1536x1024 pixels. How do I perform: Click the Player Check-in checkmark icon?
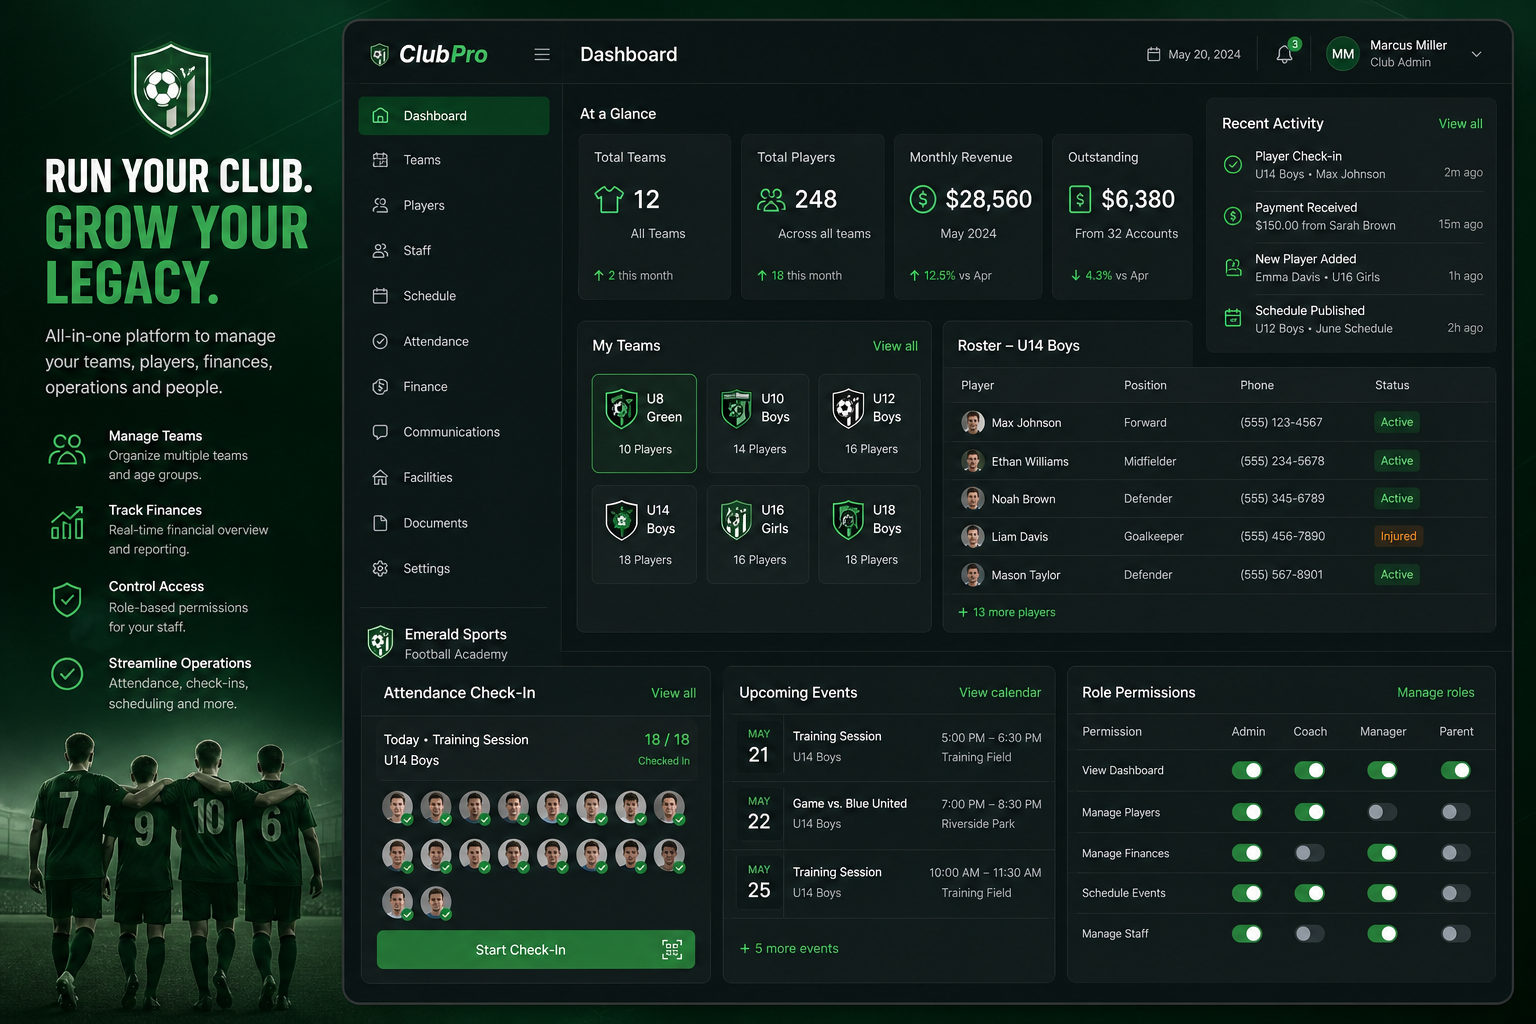pos(1233,164)
